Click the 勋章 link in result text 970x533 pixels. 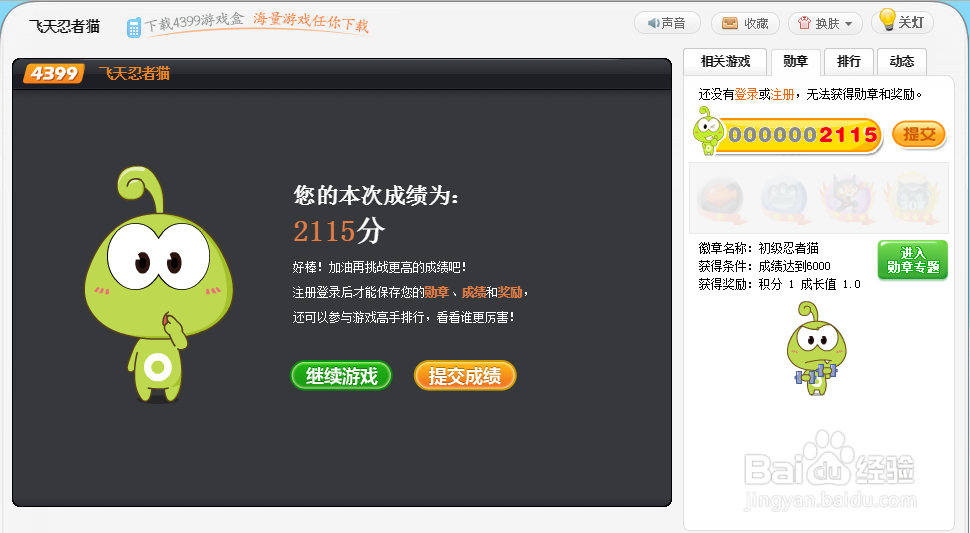(437, 292)
